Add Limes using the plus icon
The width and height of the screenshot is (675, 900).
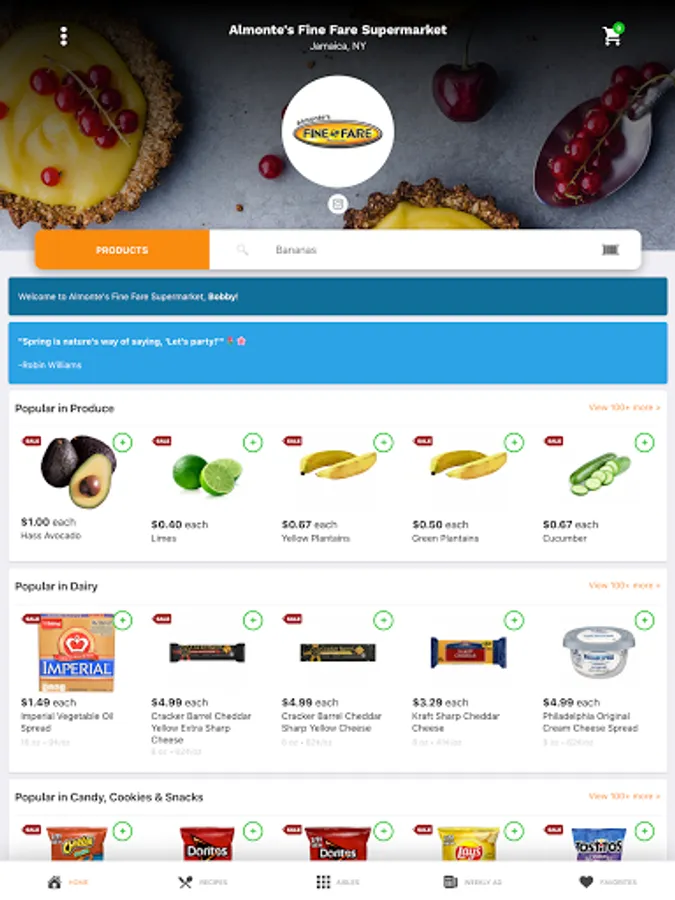point(253,443)
